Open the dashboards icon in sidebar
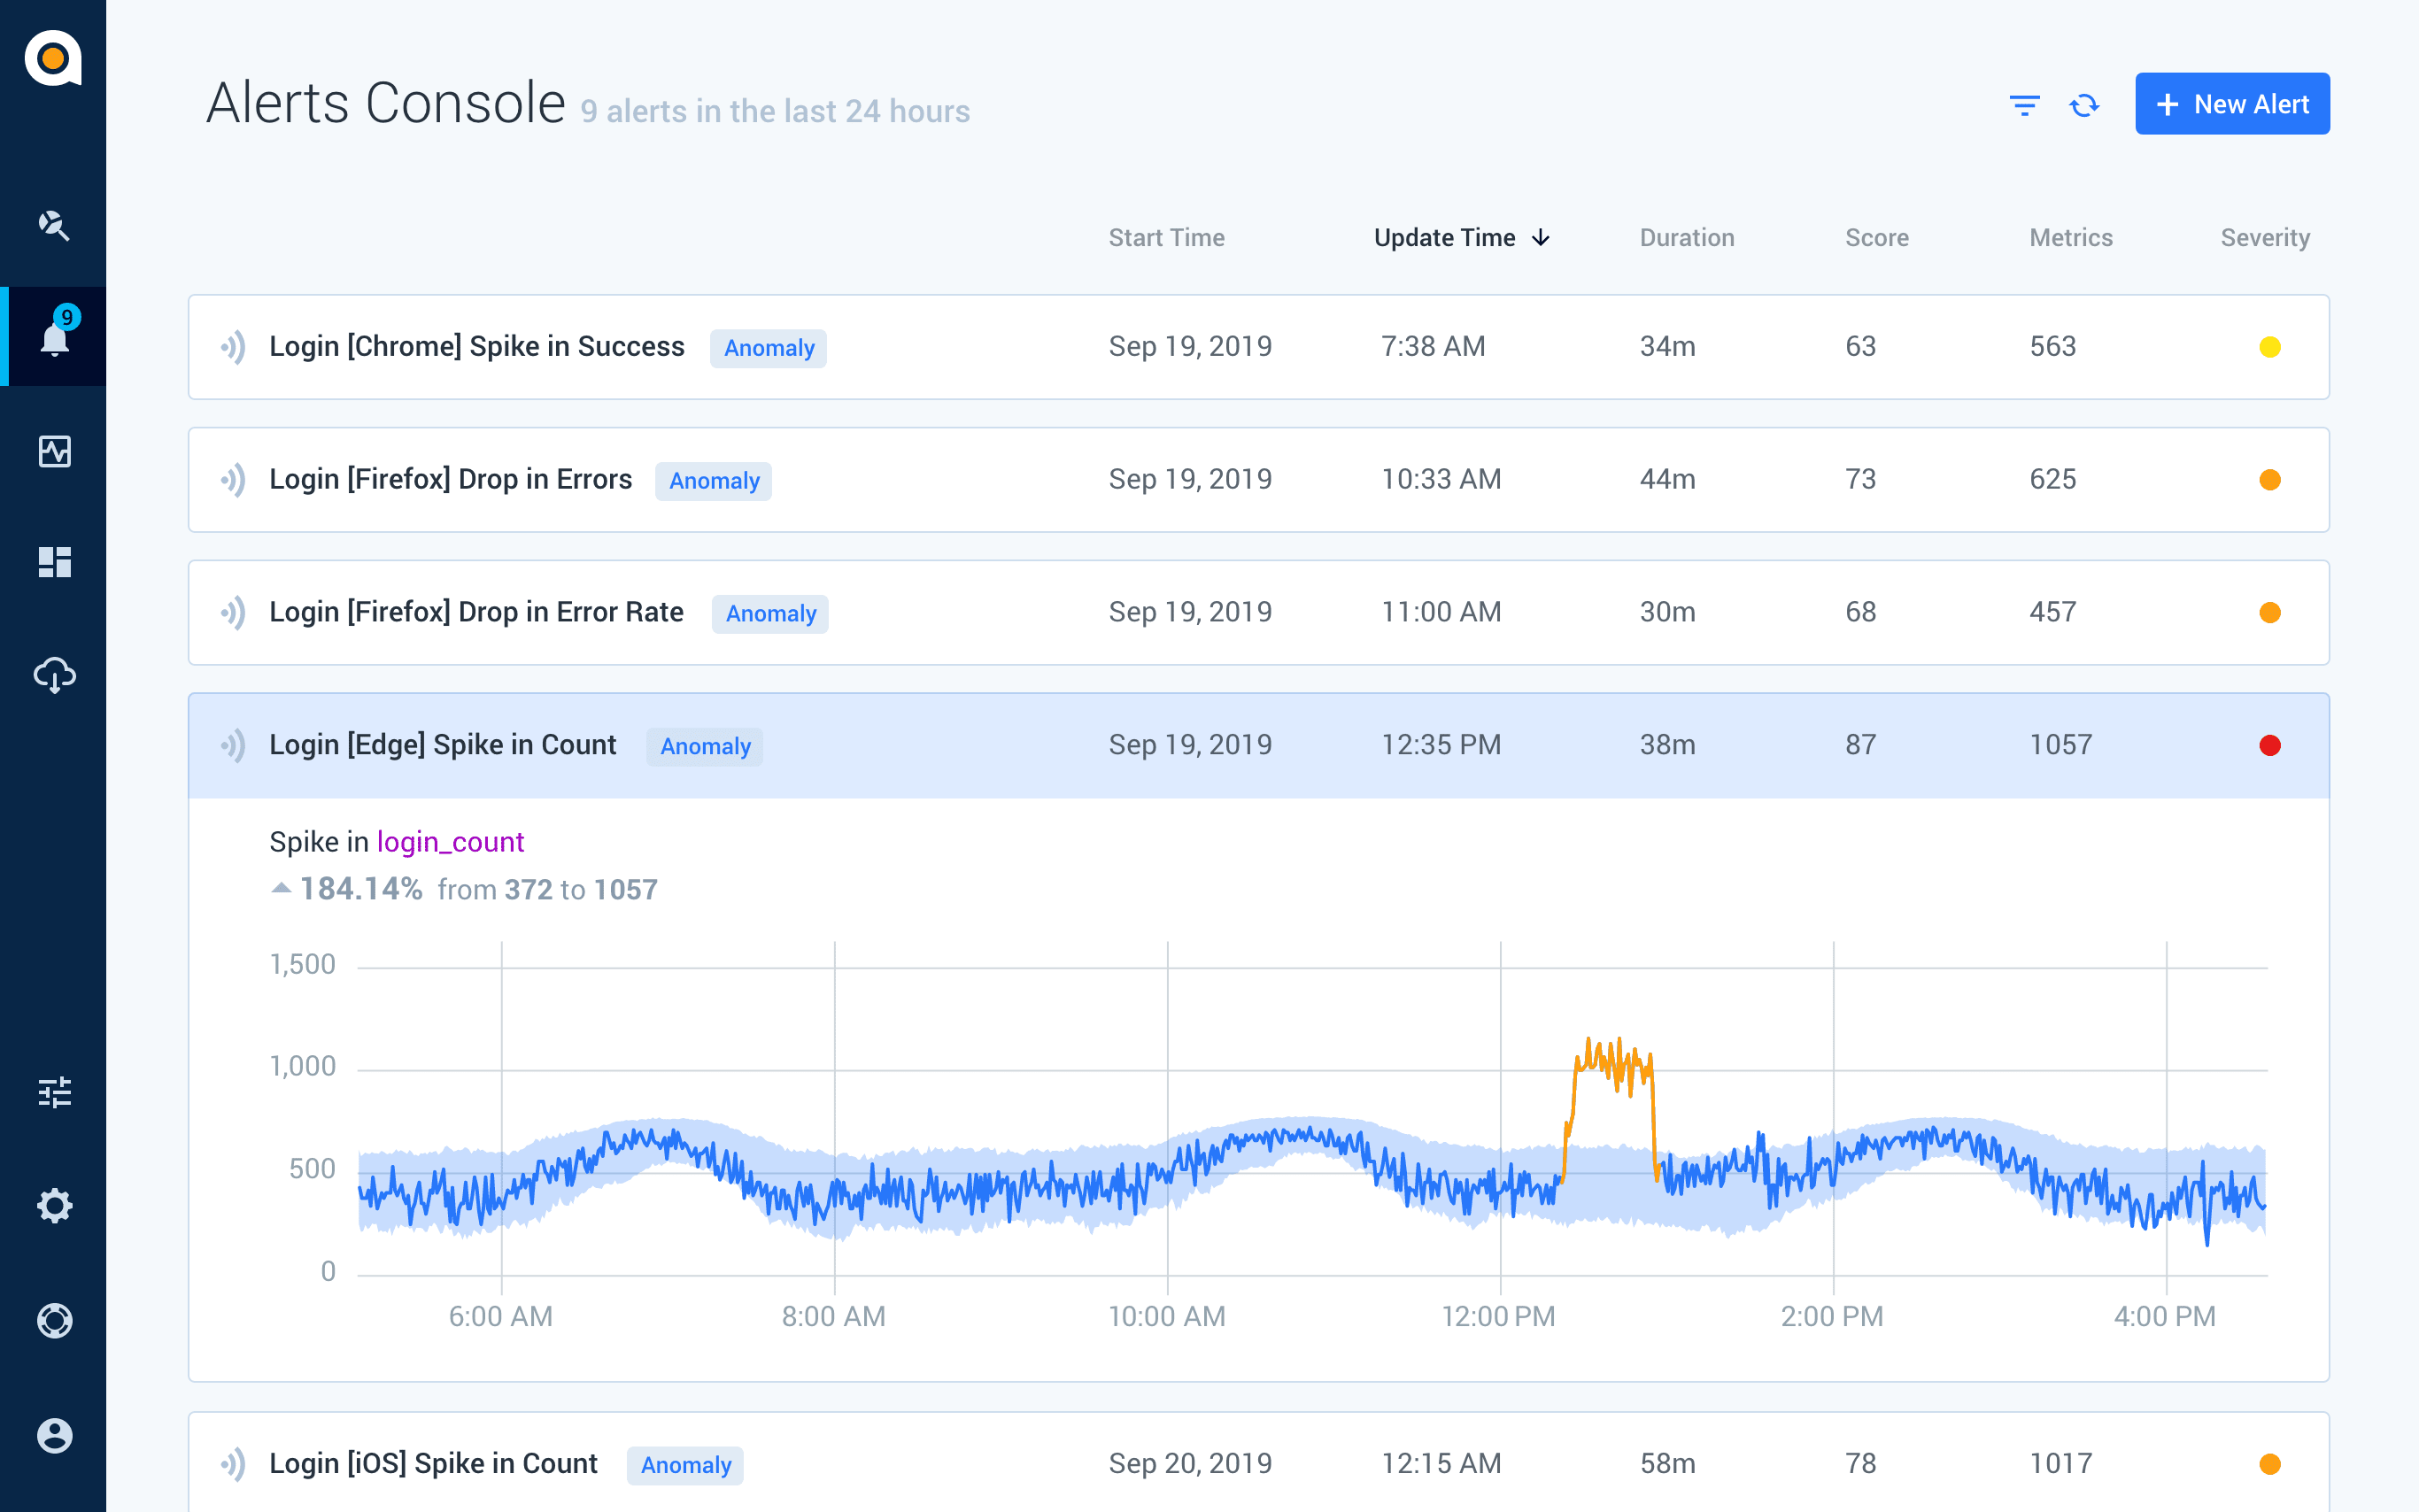Image resolution: width=2419 pixels, height=1512 pixels. tap(54, 562)
